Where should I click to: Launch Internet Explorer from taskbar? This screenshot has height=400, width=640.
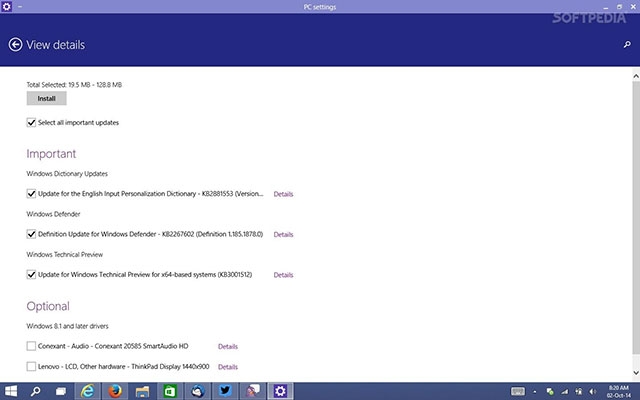point(87,390)
